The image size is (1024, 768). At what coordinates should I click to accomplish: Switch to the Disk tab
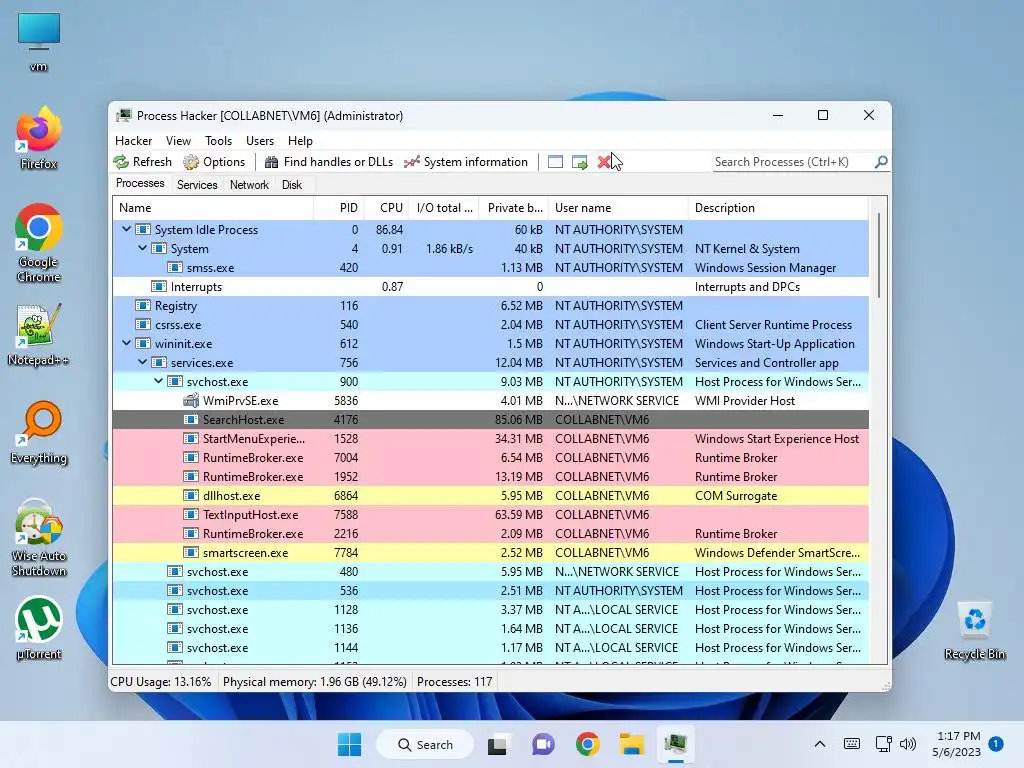click(292, 185)
